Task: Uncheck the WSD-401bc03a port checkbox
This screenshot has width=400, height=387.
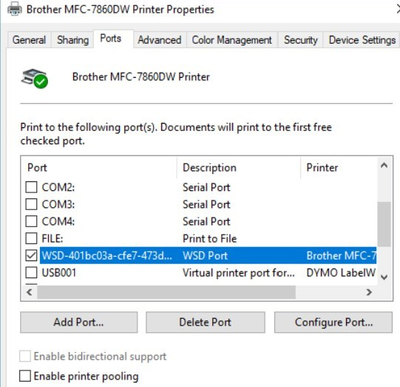Action: (31, 256)
